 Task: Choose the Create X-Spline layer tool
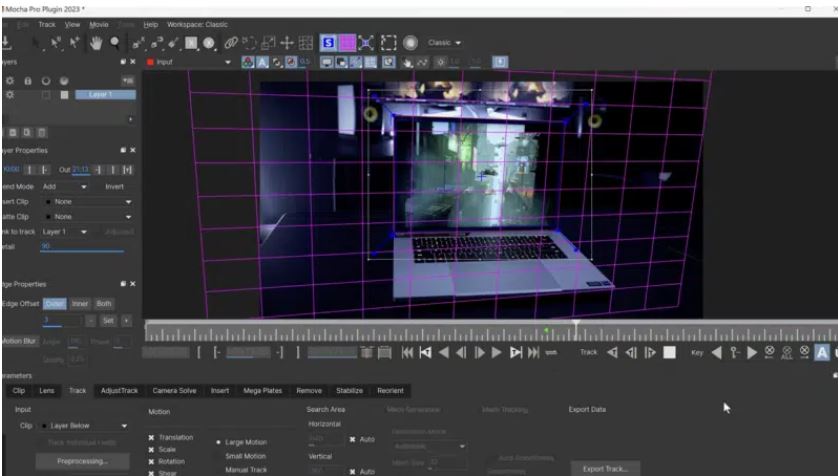point(138,43)
